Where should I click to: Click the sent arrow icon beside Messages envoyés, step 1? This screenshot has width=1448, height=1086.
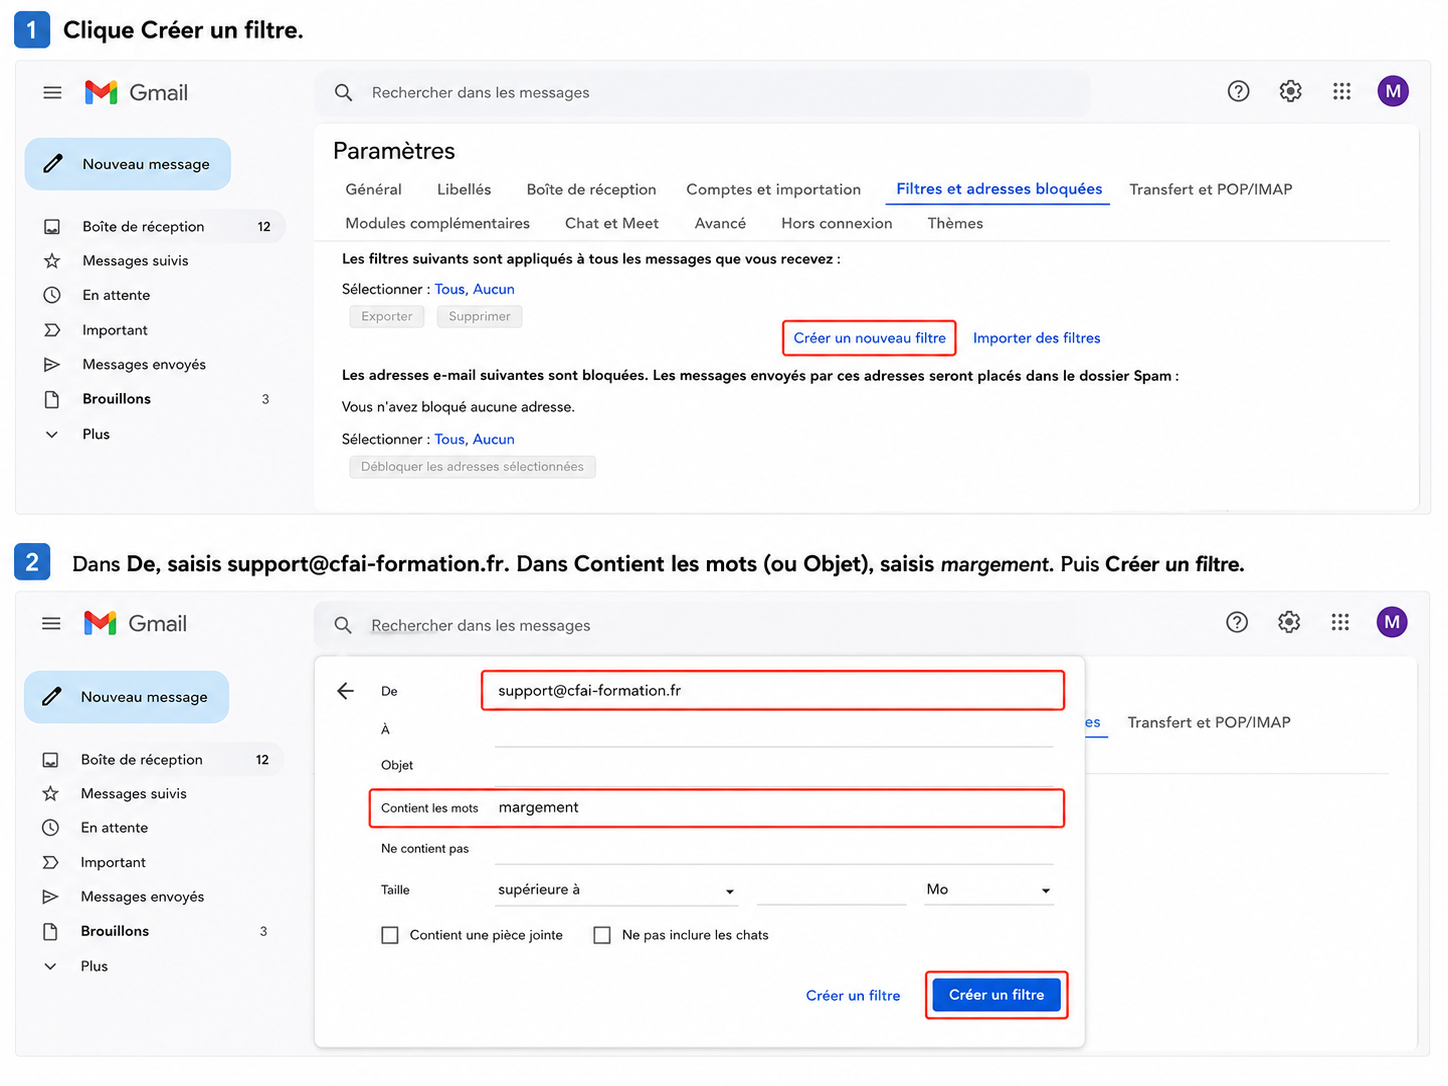point(52,364)
